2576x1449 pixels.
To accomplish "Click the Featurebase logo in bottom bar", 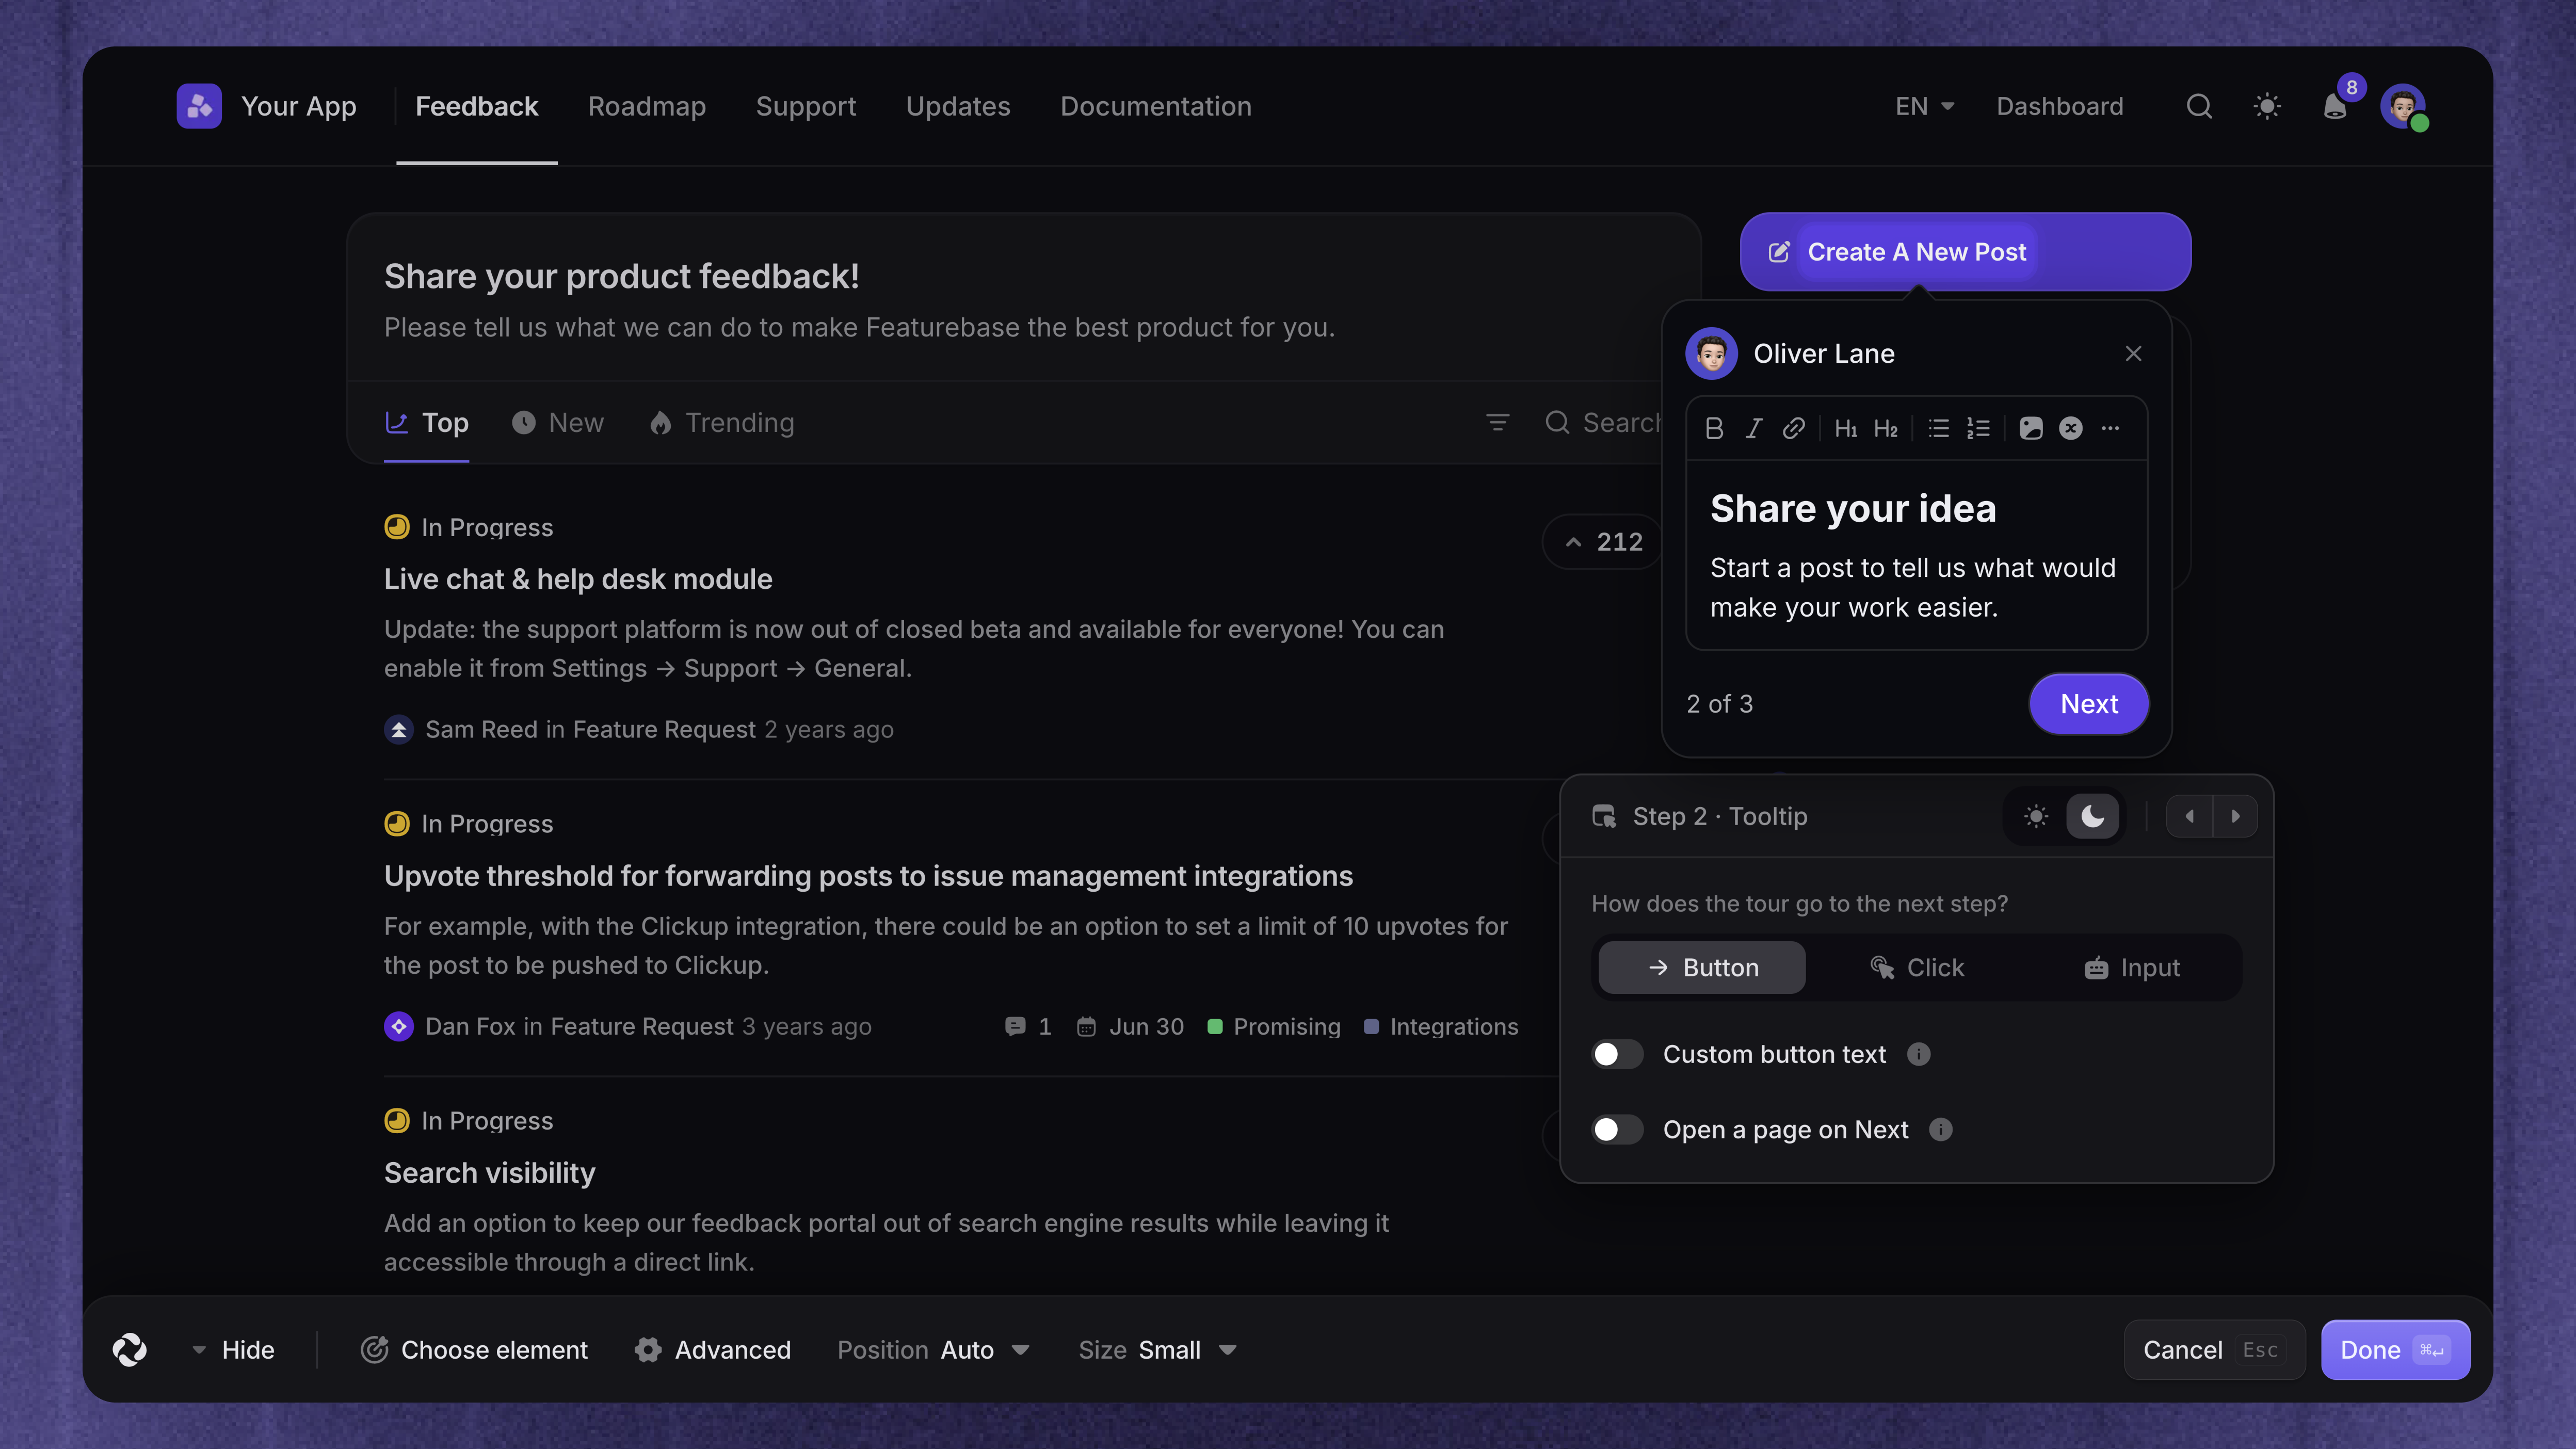I will (x=130, y=1350).
